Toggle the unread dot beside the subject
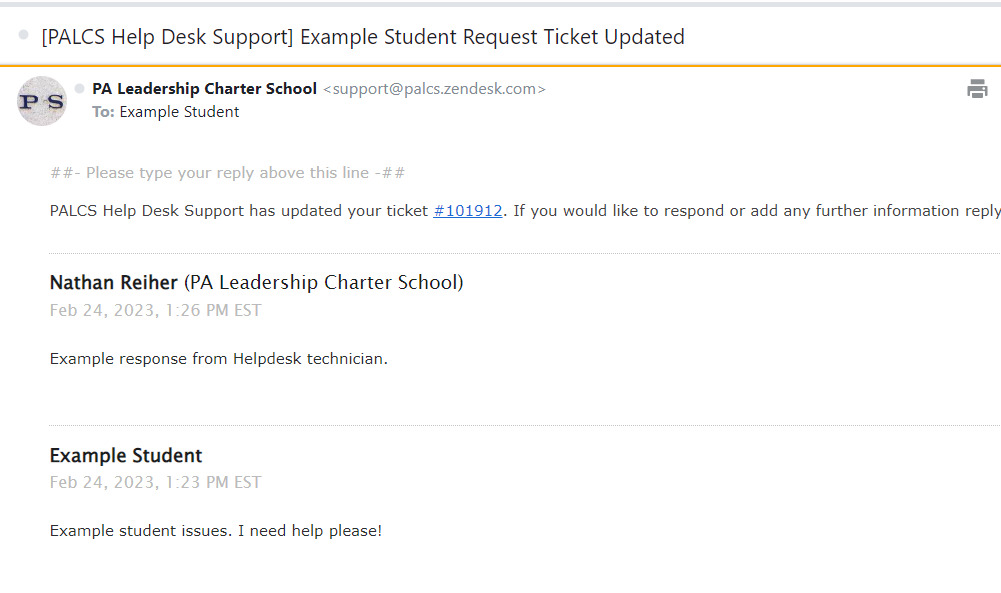This screenshot has height=593, width=1001. pyautogui.click(x=22, y=35)
